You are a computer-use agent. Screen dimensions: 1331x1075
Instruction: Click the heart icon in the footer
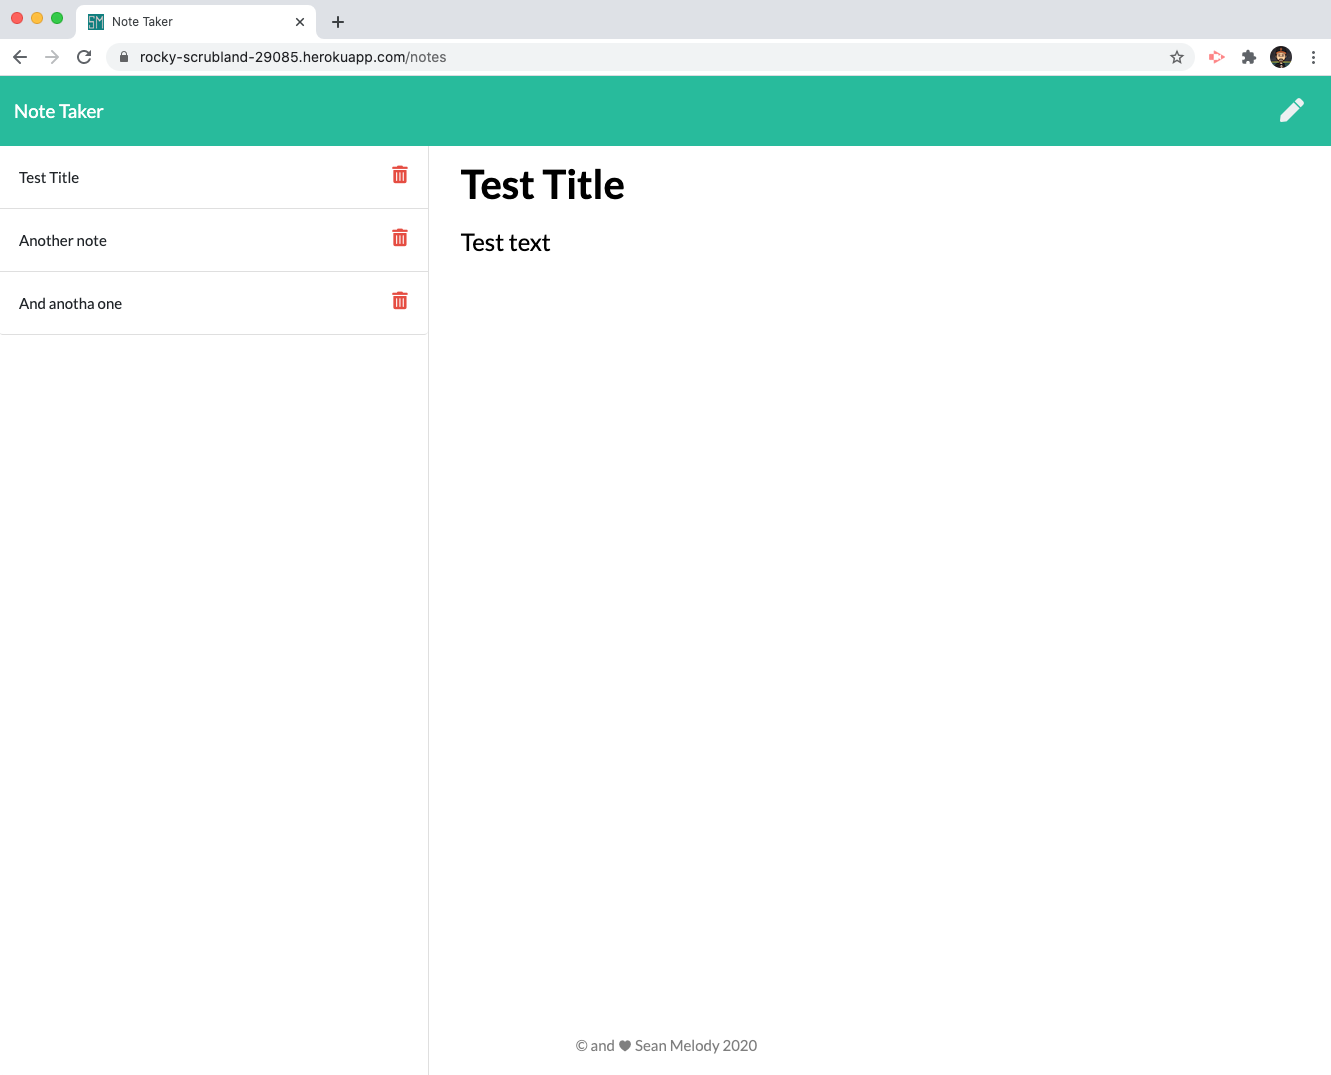624,1045
